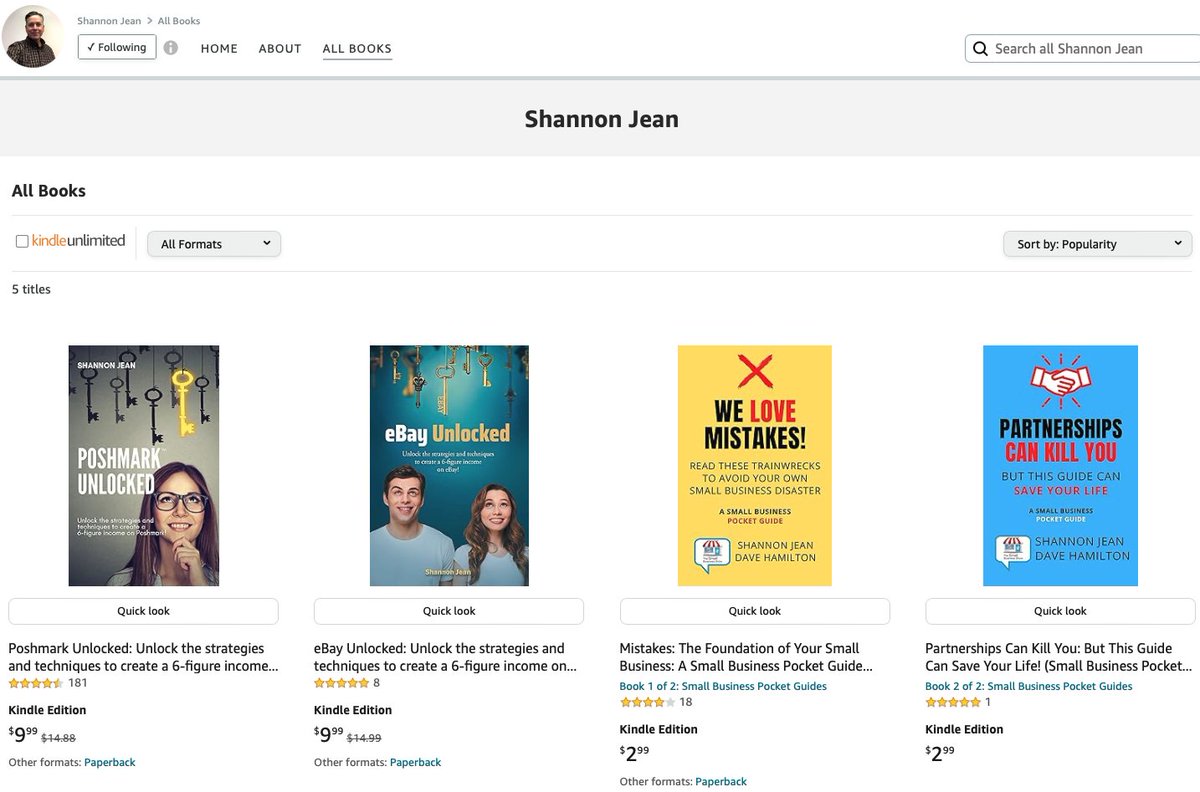1200x792 pixels.
Task: Click the Kindle Unlimited logo
Action: pyautogui.click(x=78, y=241)
